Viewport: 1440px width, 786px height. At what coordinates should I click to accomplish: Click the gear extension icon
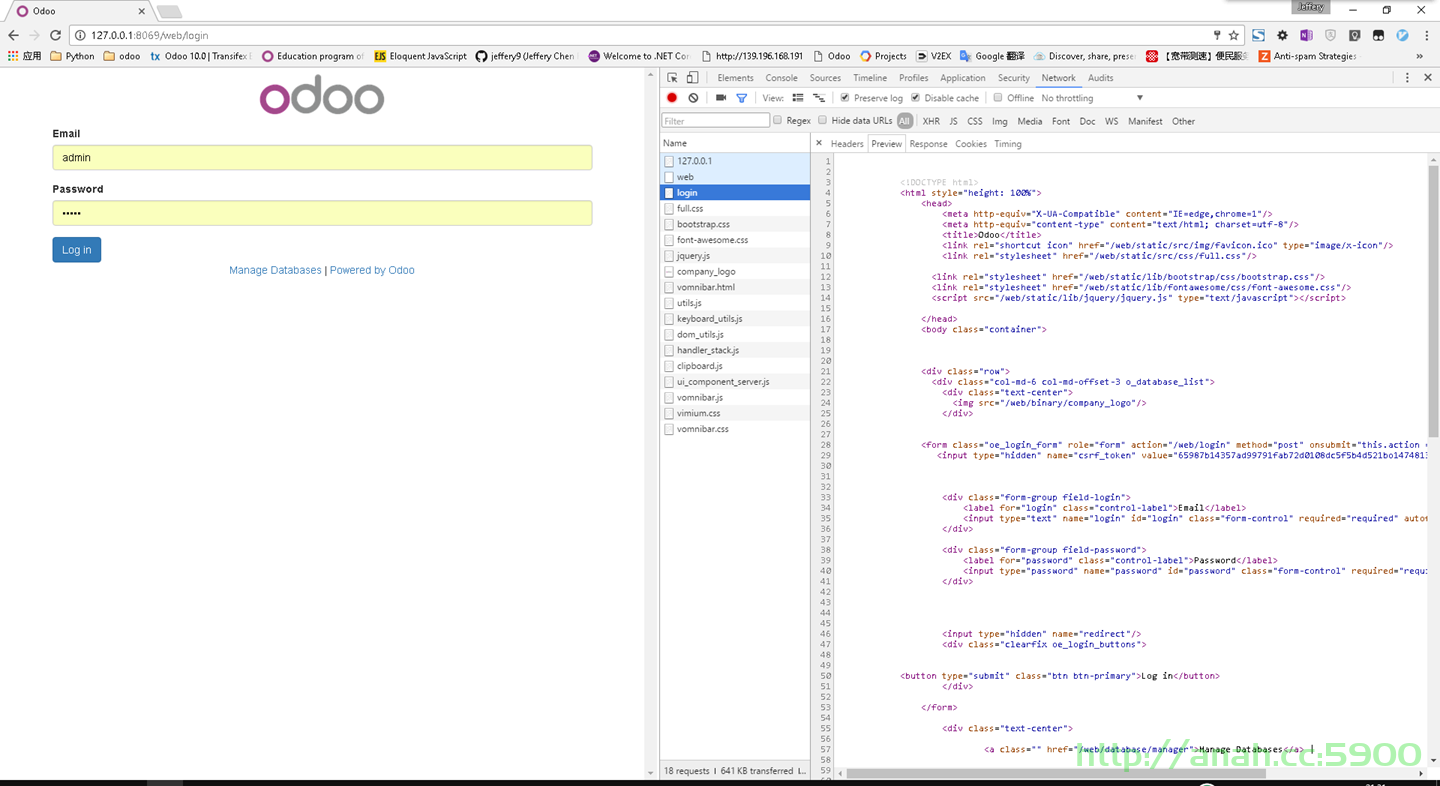tap(1282, 35)
